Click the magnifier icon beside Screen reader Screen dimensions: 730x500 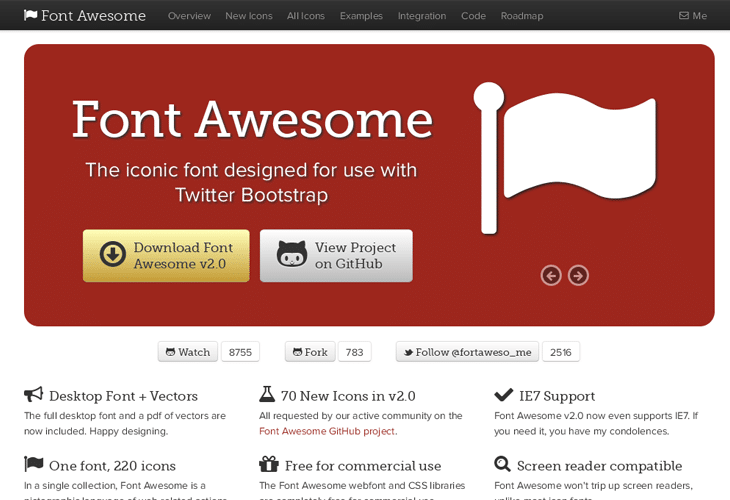pos(502,464)
